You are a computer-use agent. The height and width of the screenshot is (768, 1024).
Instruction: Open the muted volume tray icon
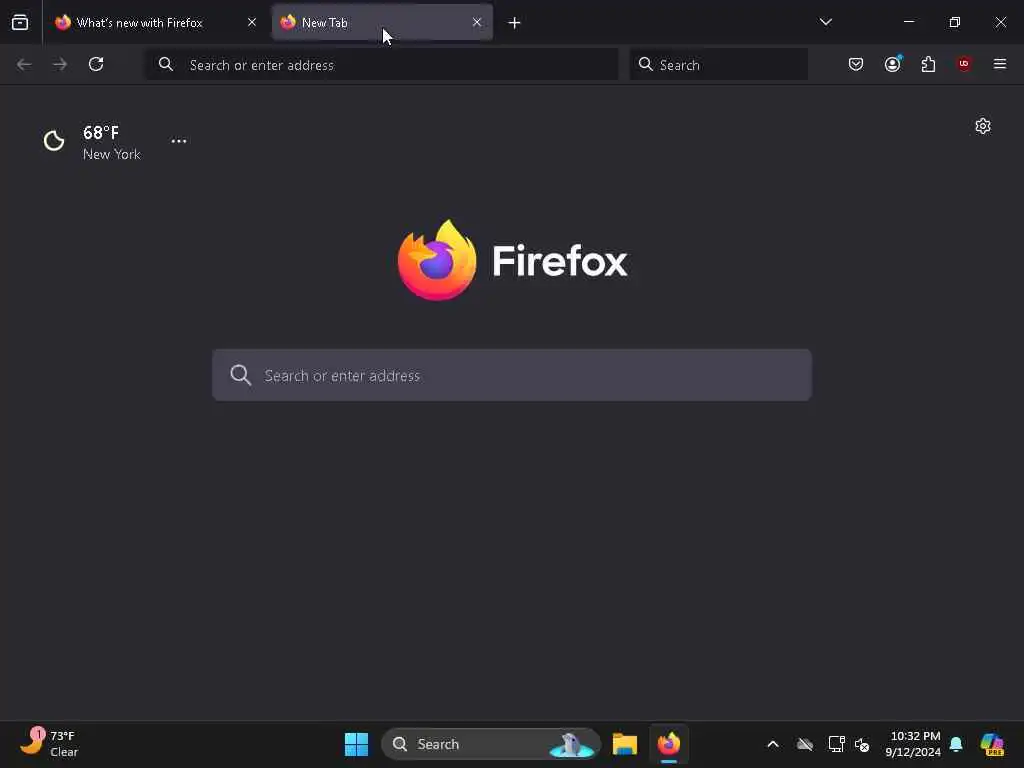[862, 744]
